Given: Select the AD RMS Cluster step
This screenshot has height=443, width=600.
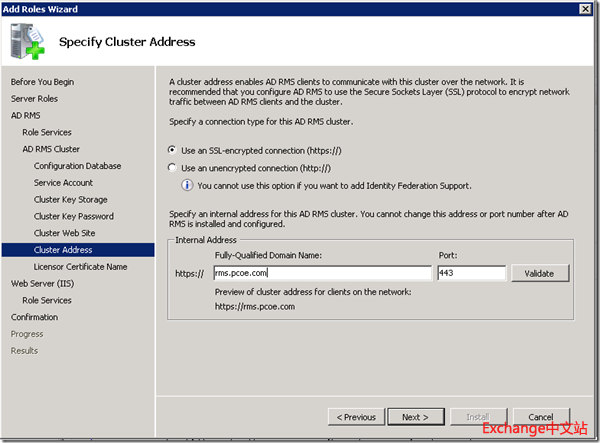Looking at the screenshot, I should (51, 149).
